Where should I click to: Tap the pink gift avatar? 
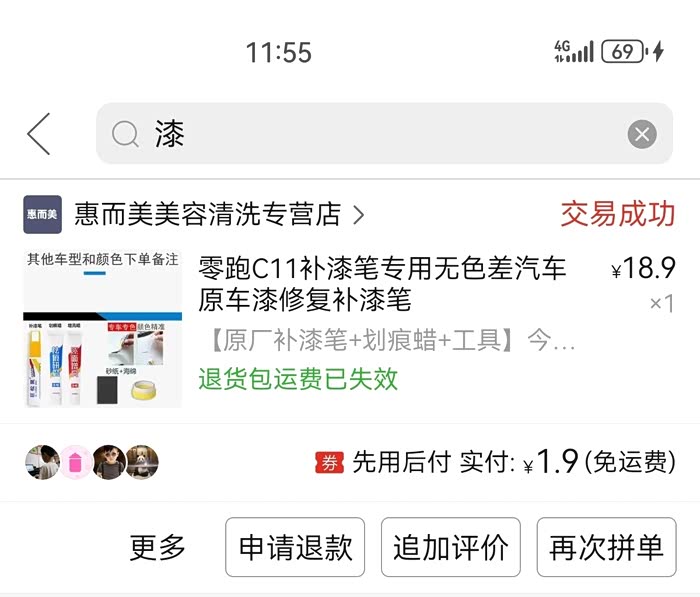[76, 462]
